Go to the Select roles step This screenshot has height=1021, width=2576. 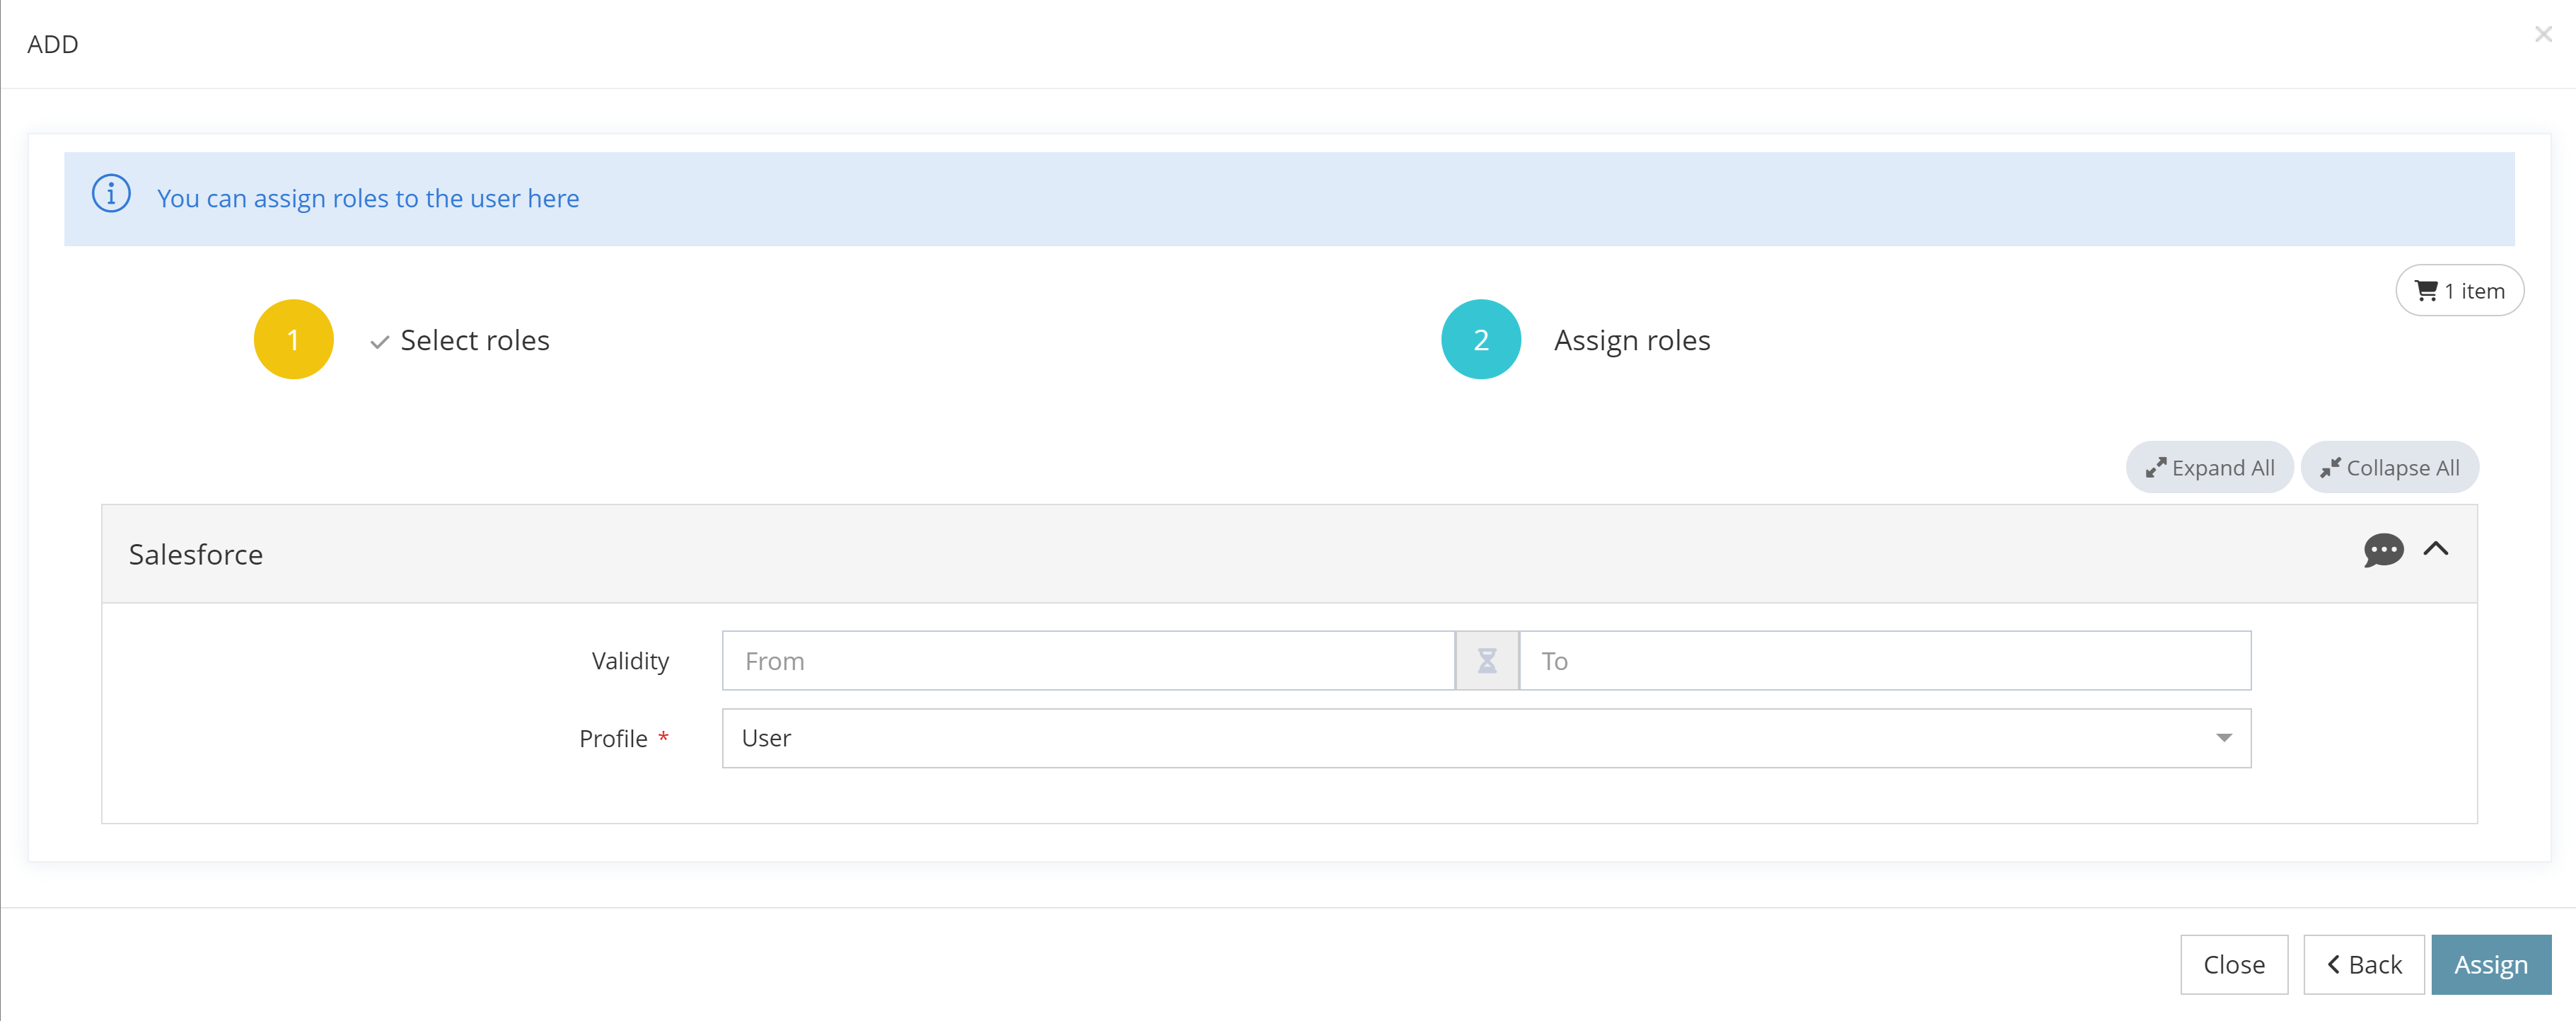[x=474, y=341]
